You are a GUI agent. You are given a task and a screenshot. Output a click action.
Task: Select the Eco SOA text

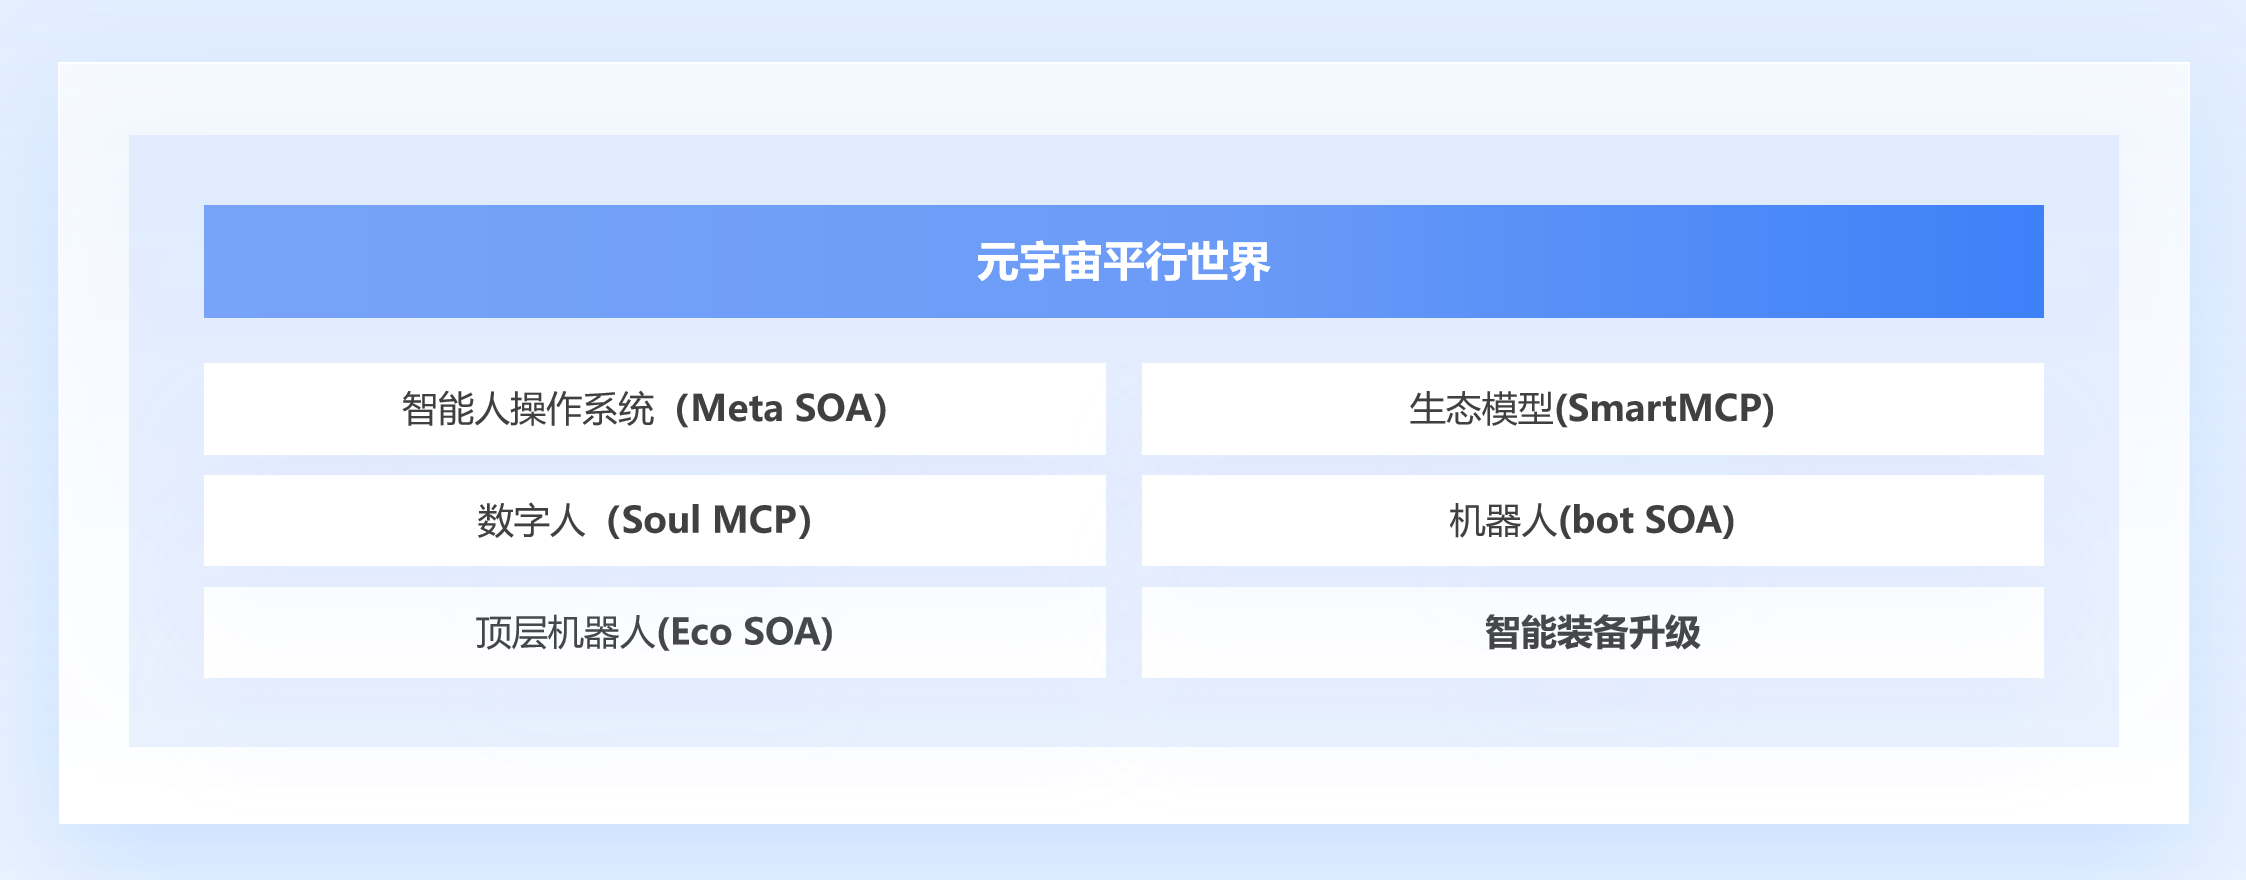[745, 632]
